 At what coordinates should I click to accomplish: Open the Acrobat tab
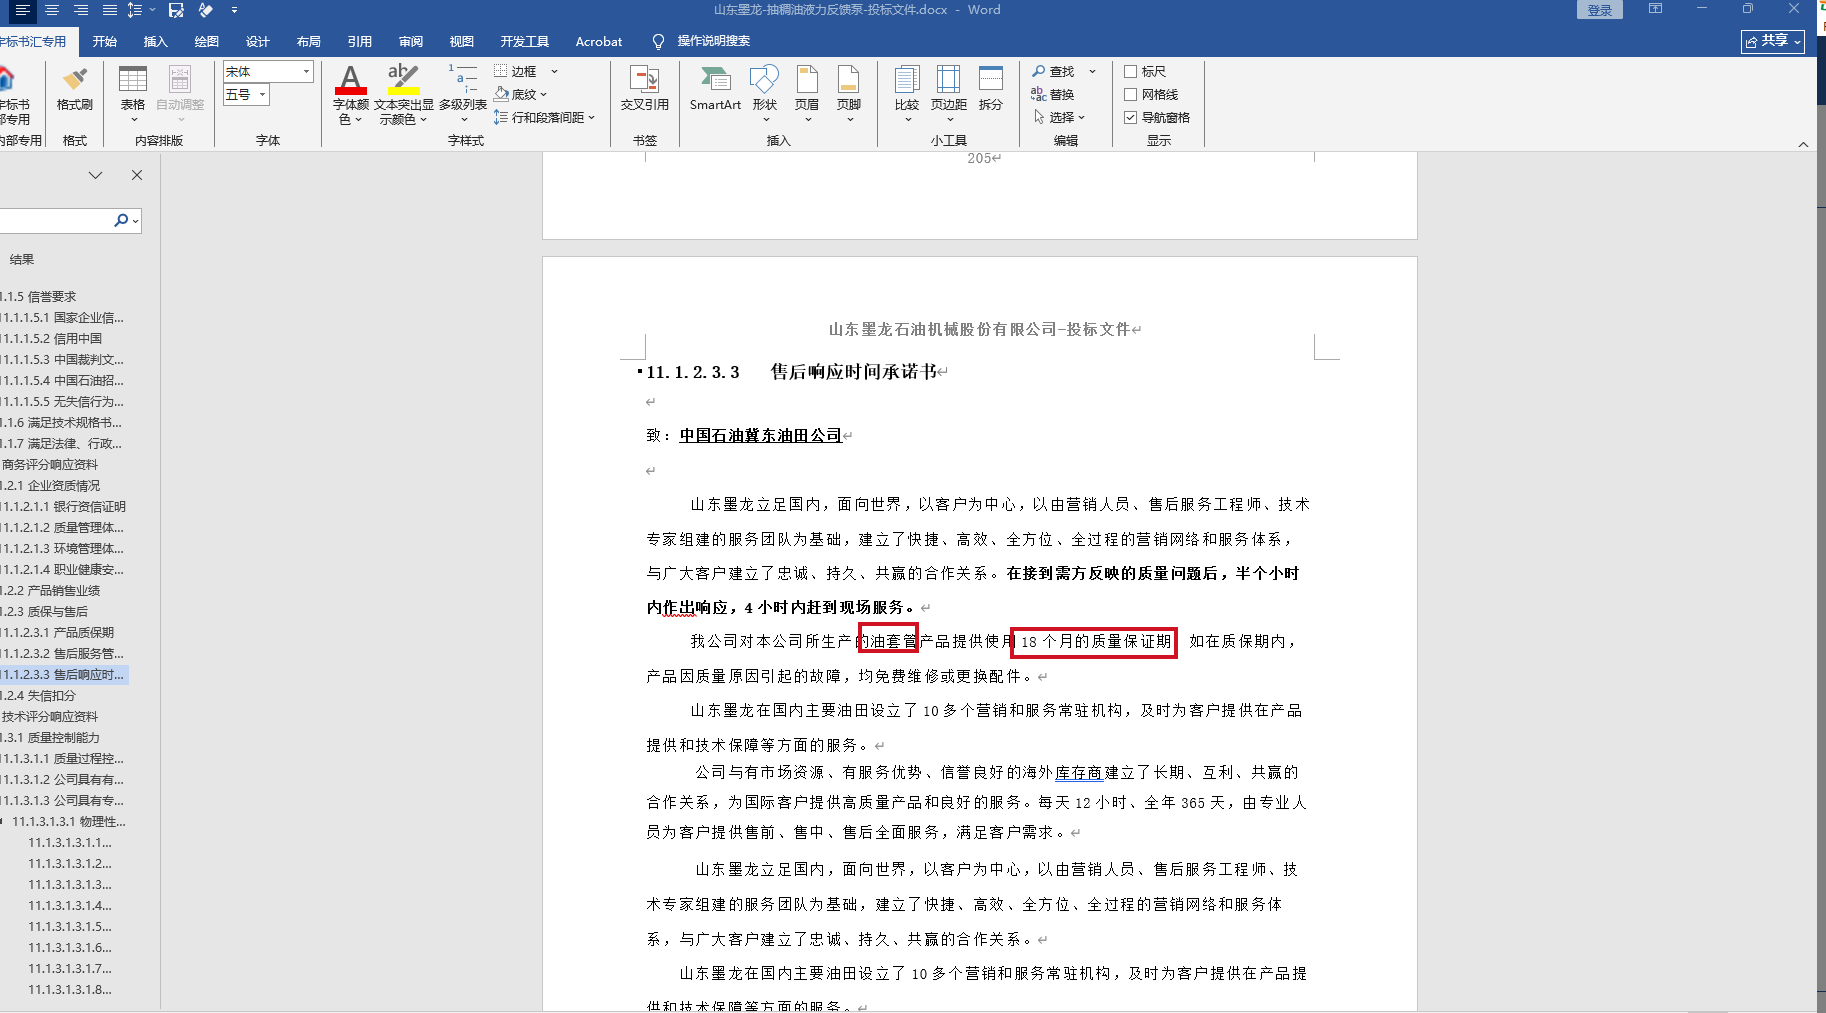click(x=599, y=41)
